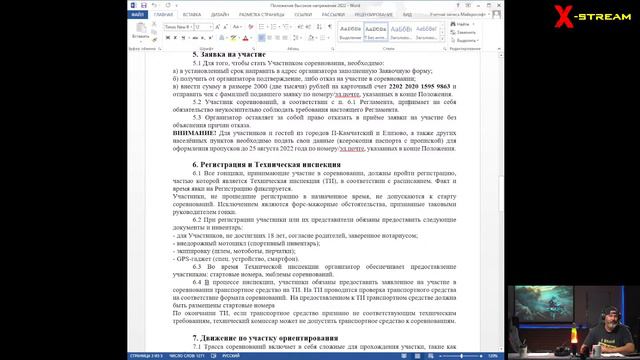
Task: Zoom out with the minus icon
Action: (440, 356)
